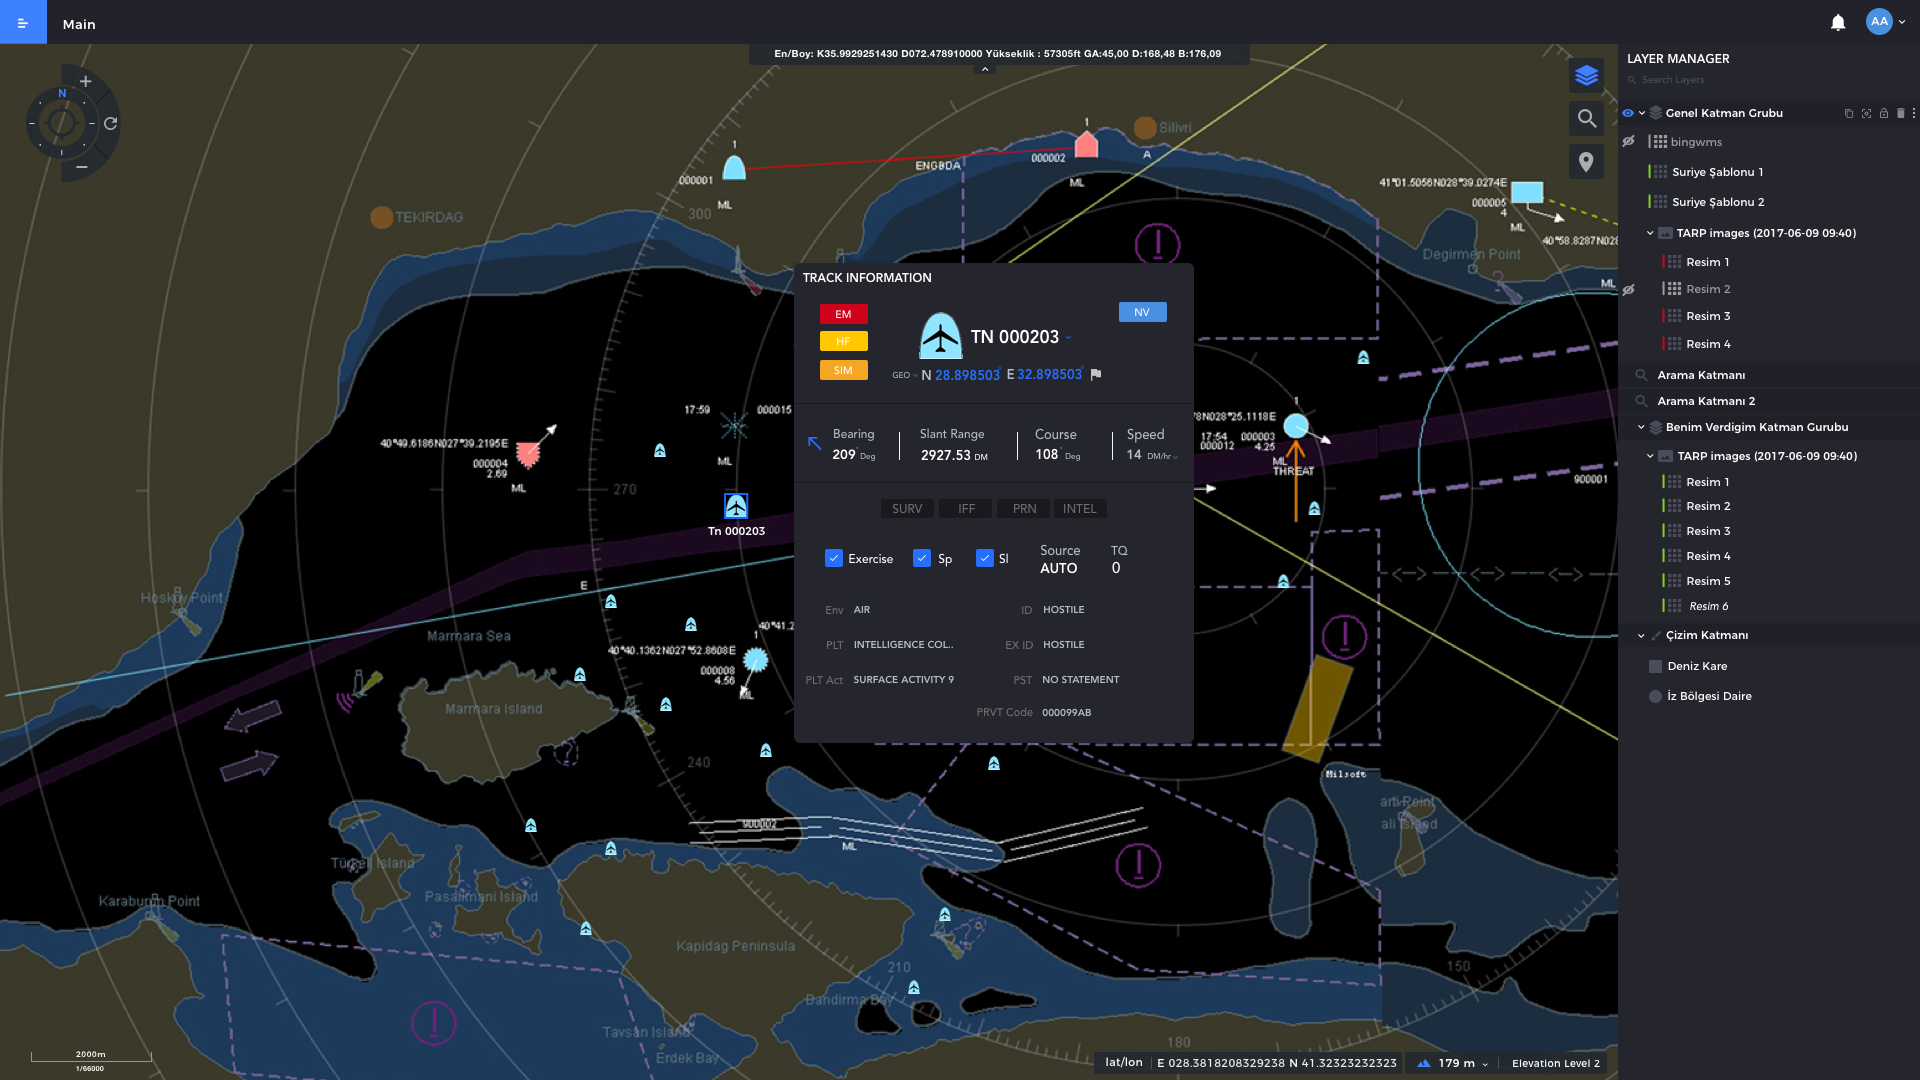Viewport: 1920px width, 1080px height.
Task: Open the notifications bell
Action: (1838, 22)
